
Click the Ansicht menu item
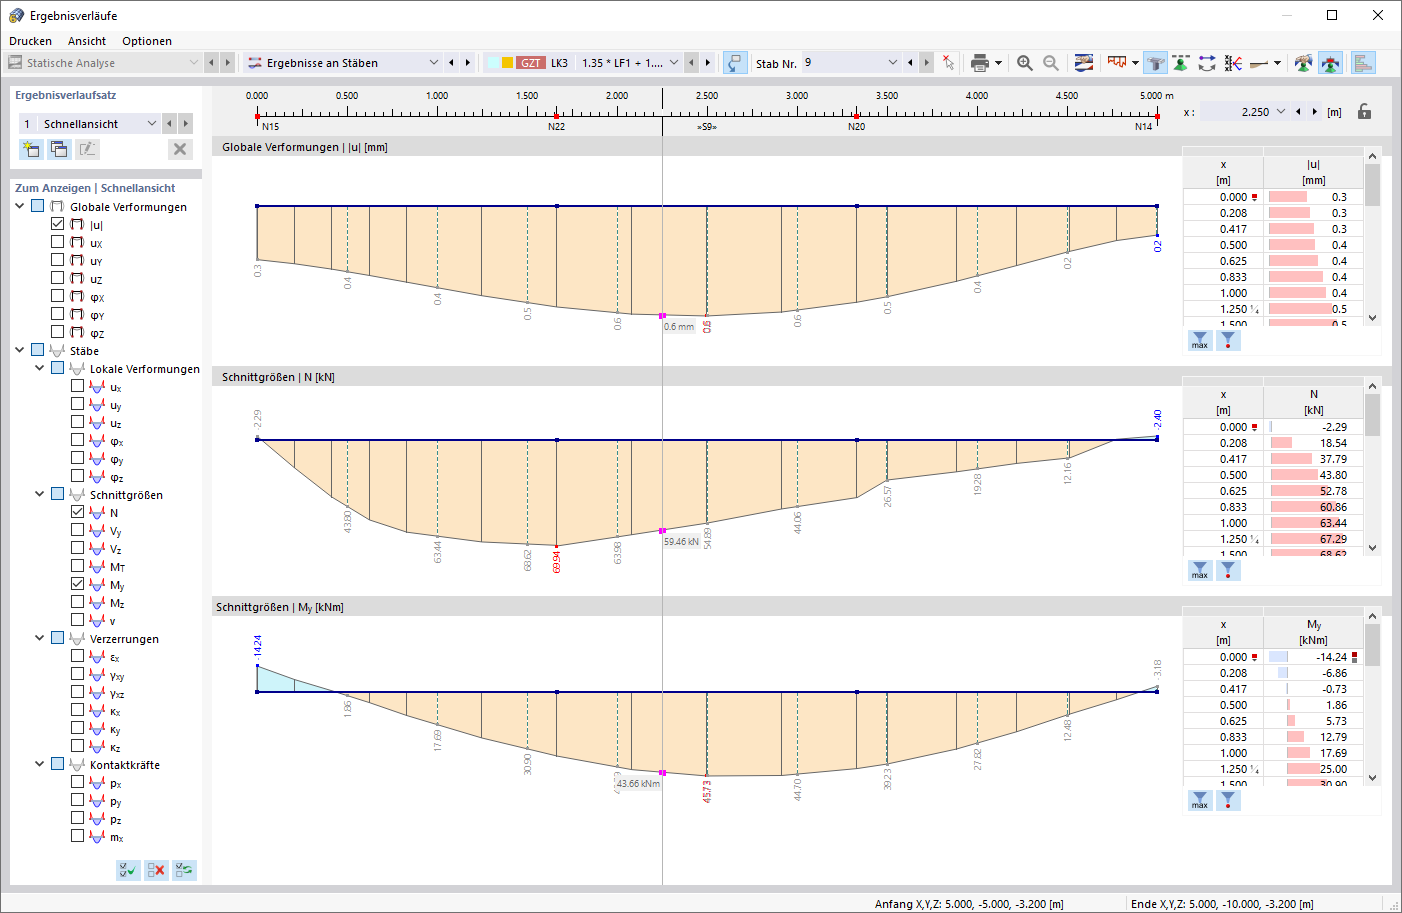(87, 41)
